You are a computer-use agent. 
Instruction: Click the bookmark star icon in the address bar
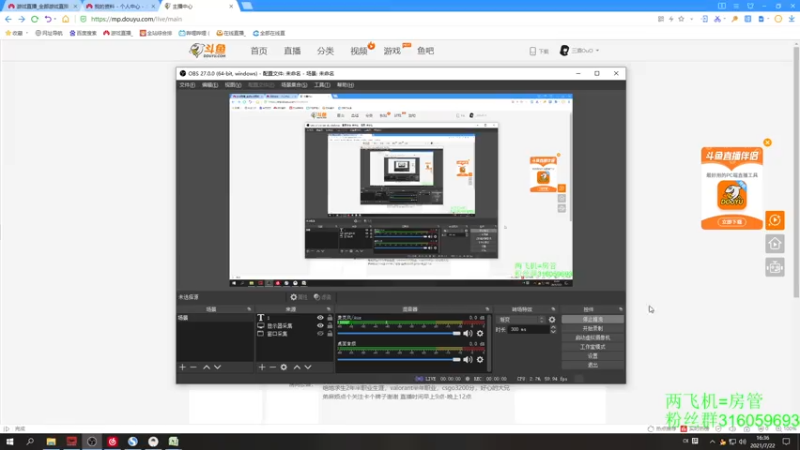681,19
